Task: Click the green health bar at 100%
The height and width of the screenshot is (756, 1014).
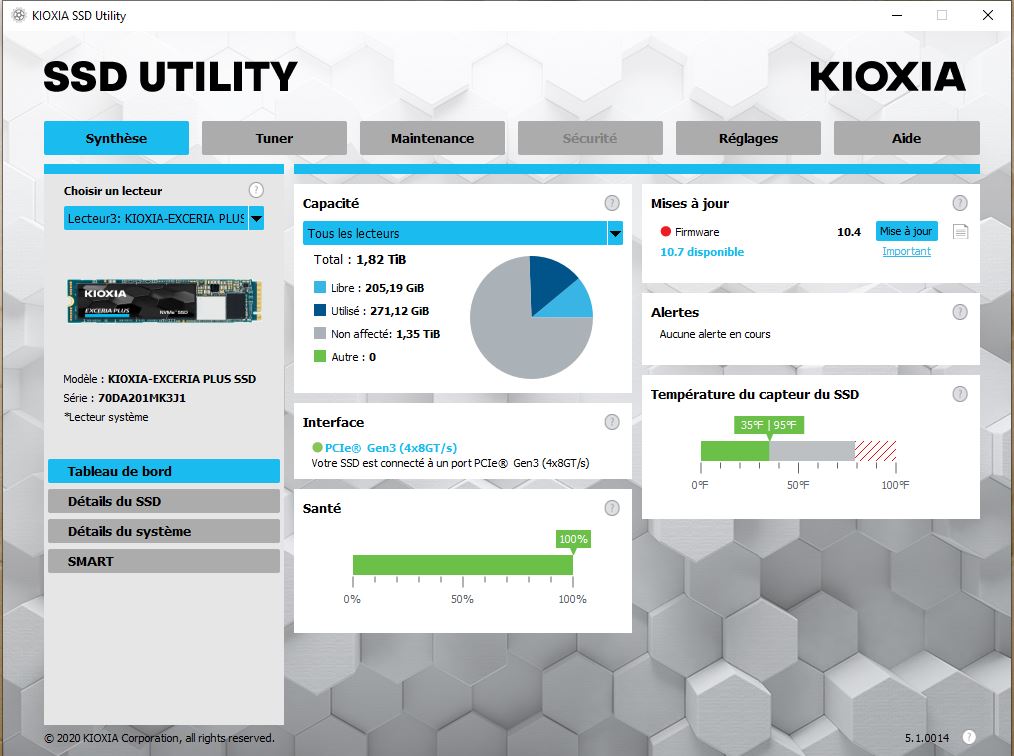Action: 462,565
